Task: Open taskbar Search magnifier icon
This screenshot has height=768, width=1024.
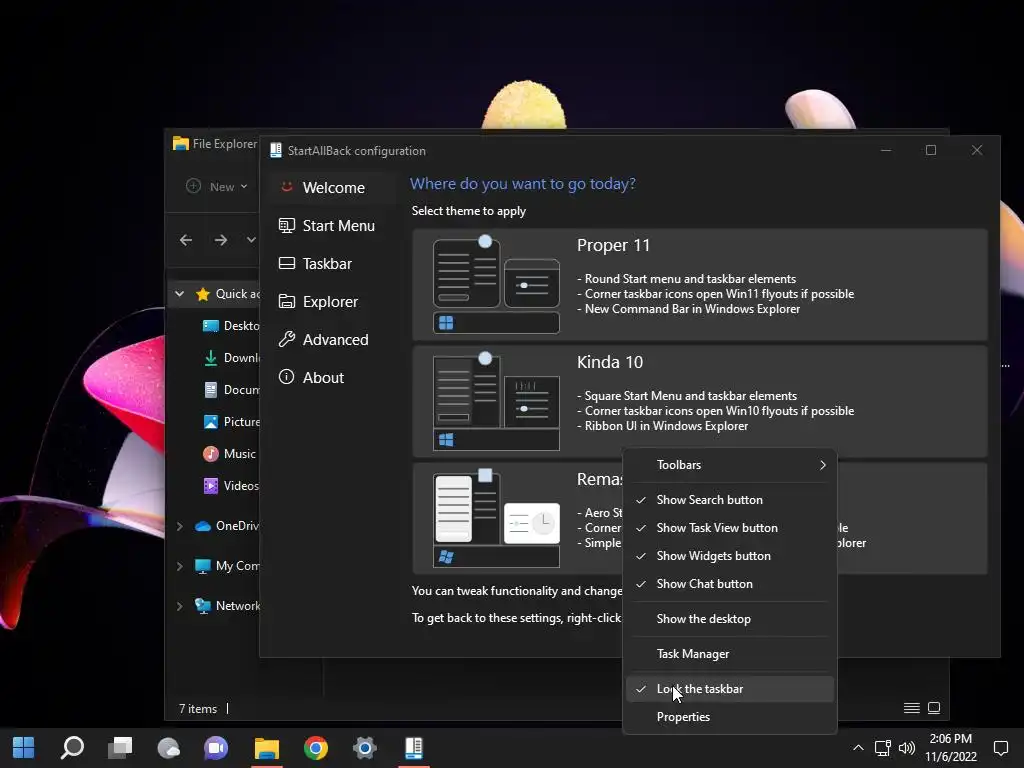Action: [x=72, y=748]
